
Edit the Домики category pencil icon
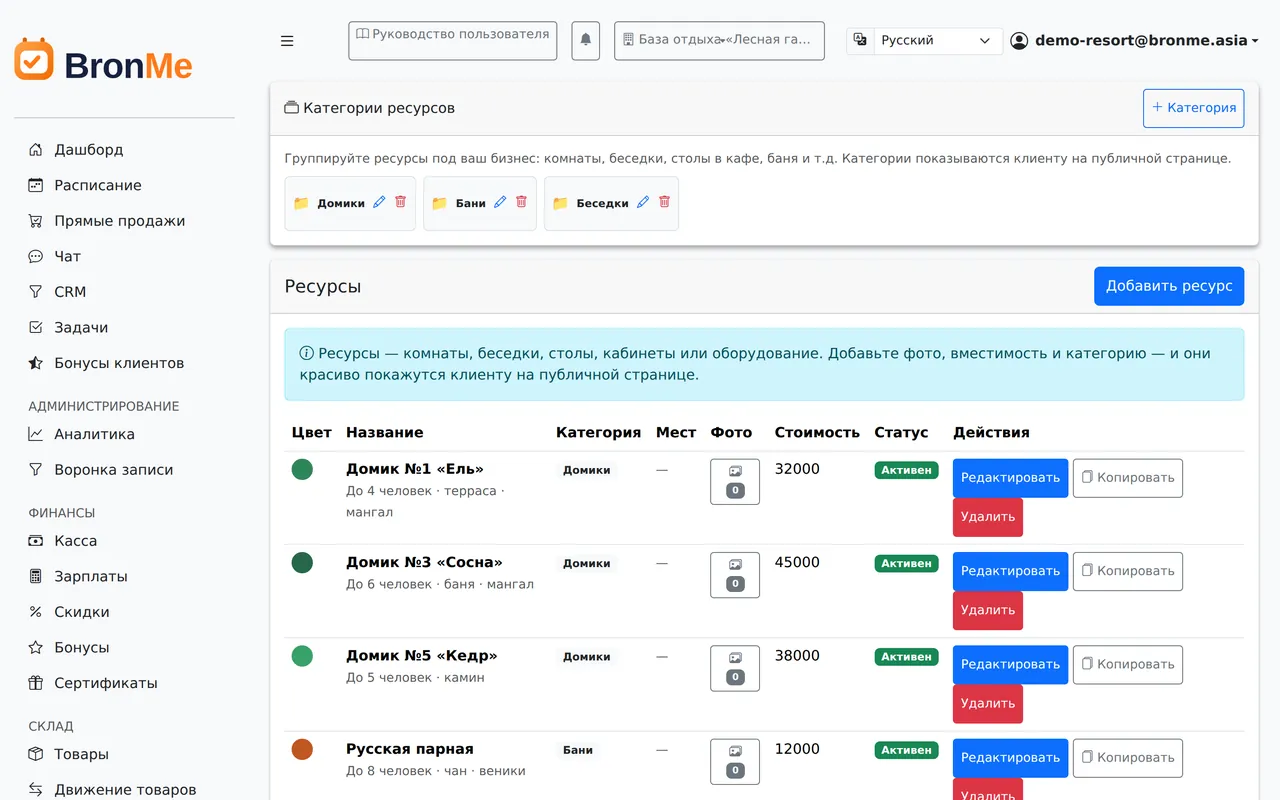379,202
